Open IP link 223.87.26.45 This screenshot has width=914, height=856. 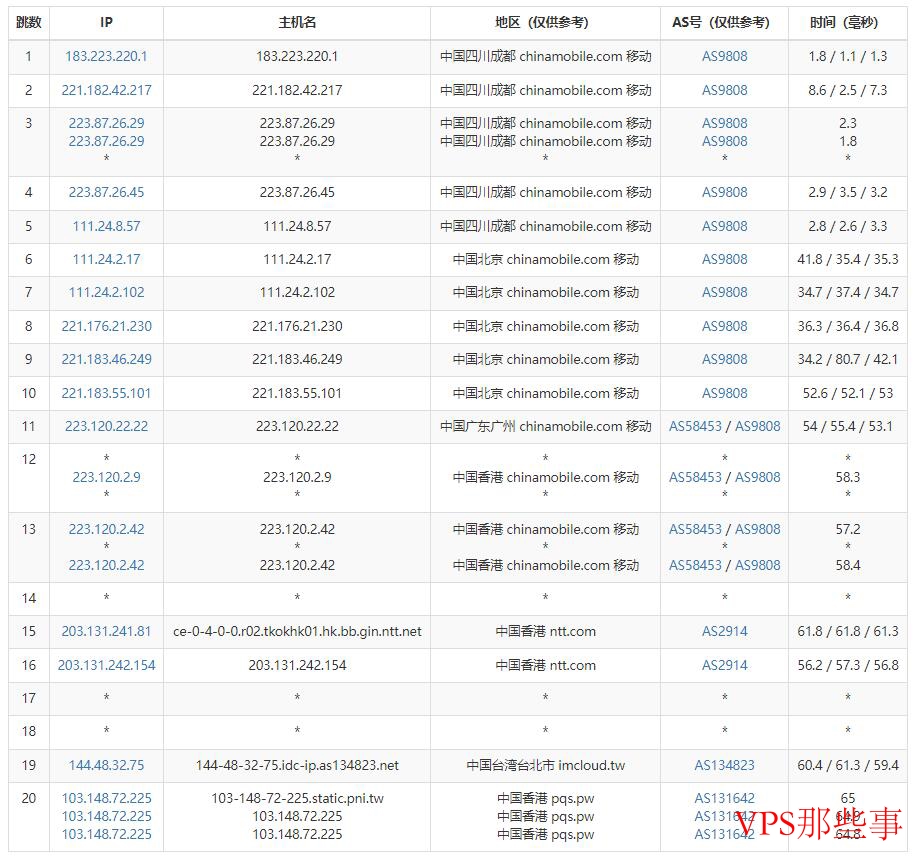point(106,192)
